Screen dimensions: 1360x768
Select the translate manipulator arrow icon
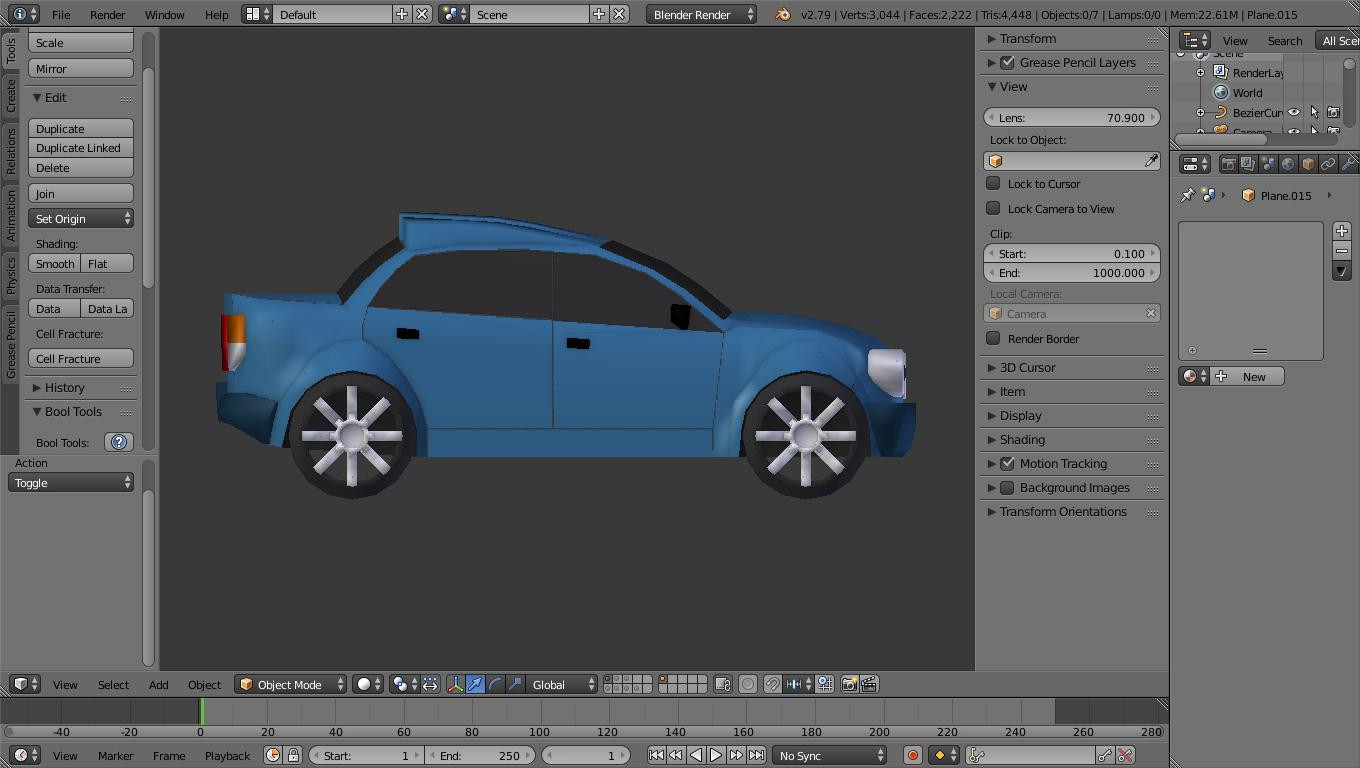pos(475,684)
